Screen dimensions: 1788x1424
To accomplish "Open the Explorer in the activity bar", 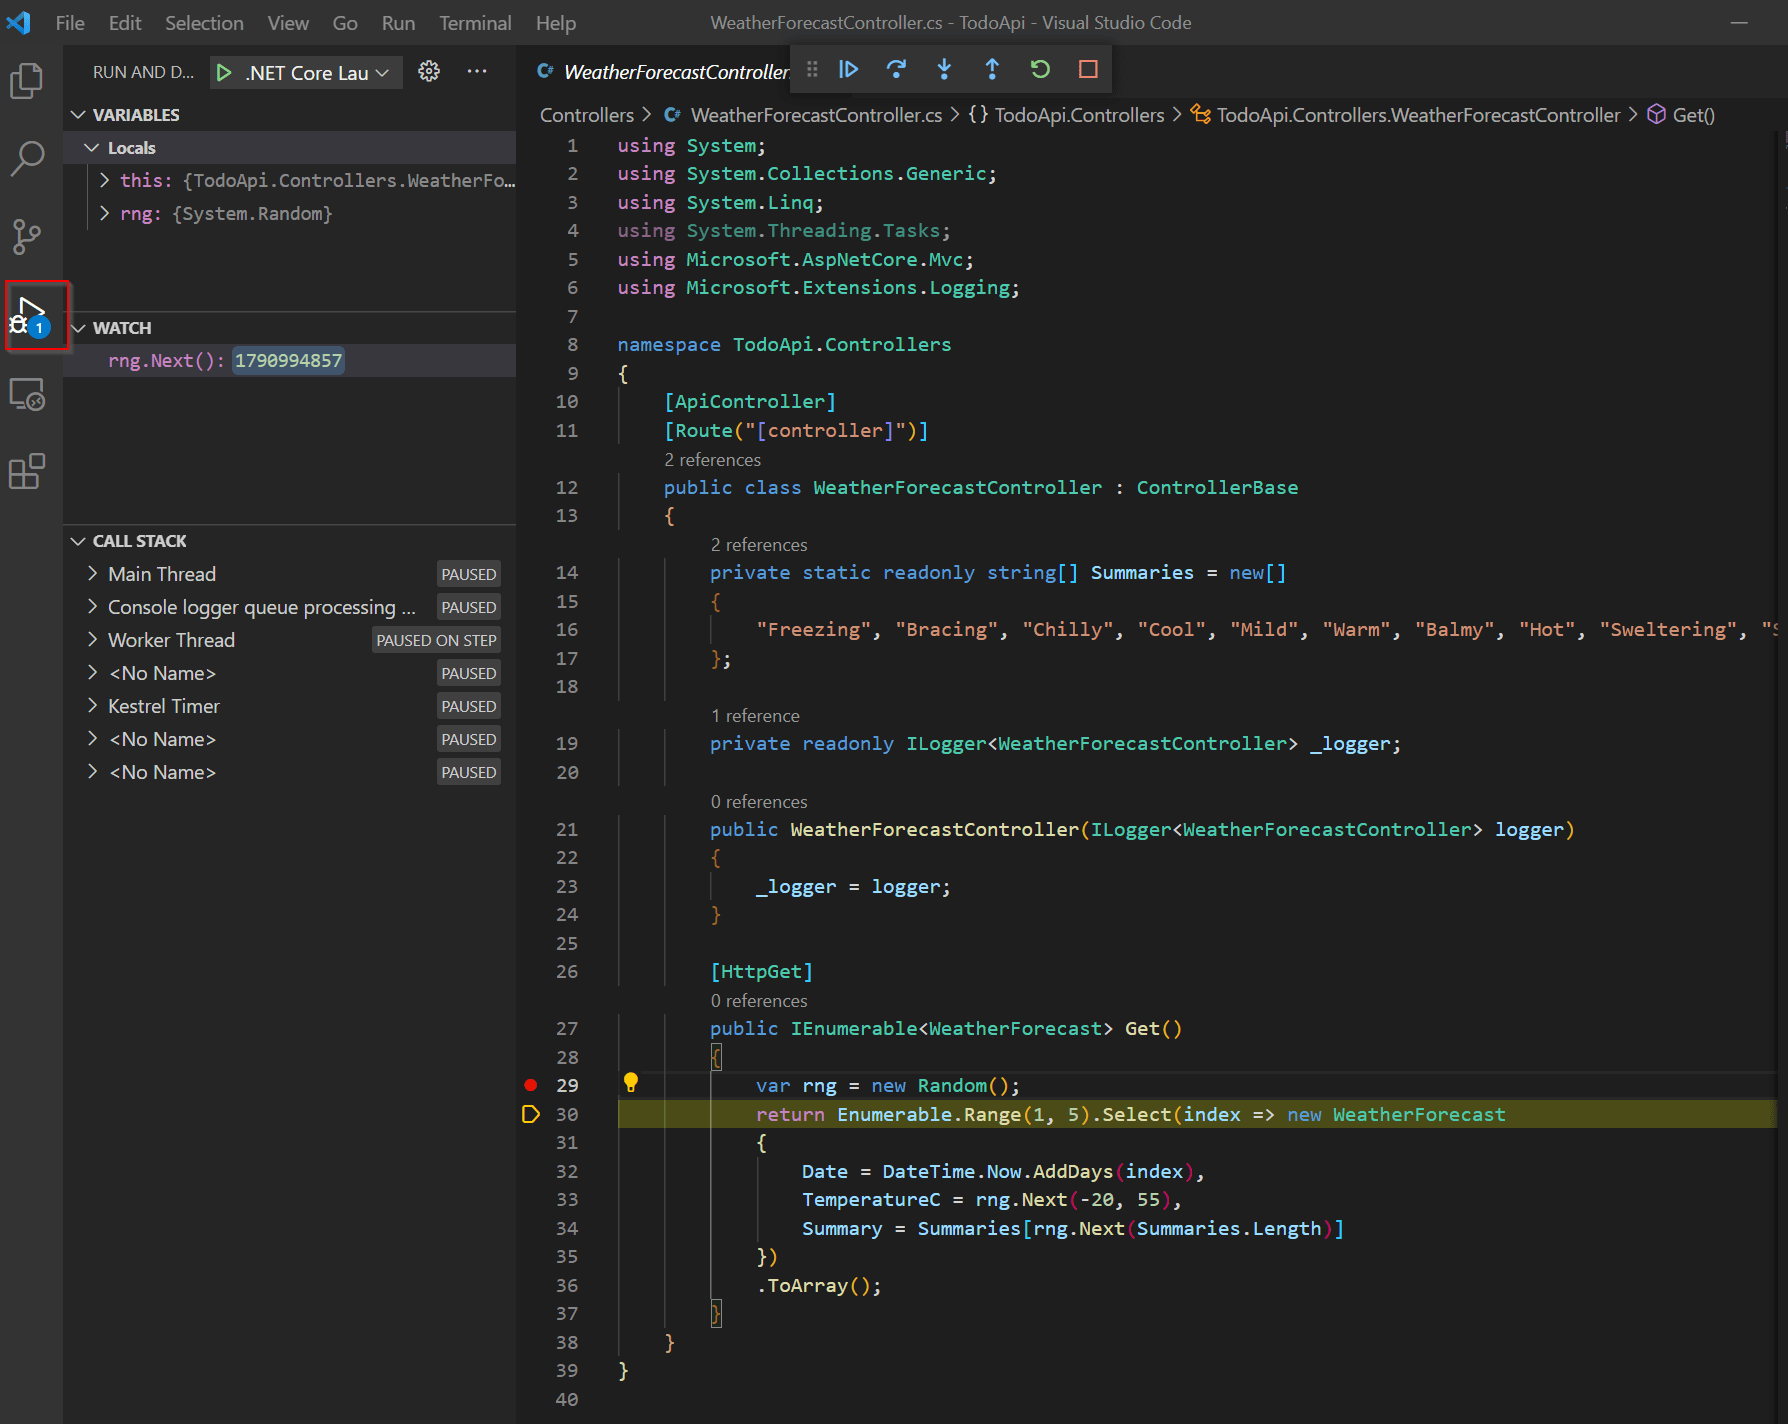I will pos(26,80).
